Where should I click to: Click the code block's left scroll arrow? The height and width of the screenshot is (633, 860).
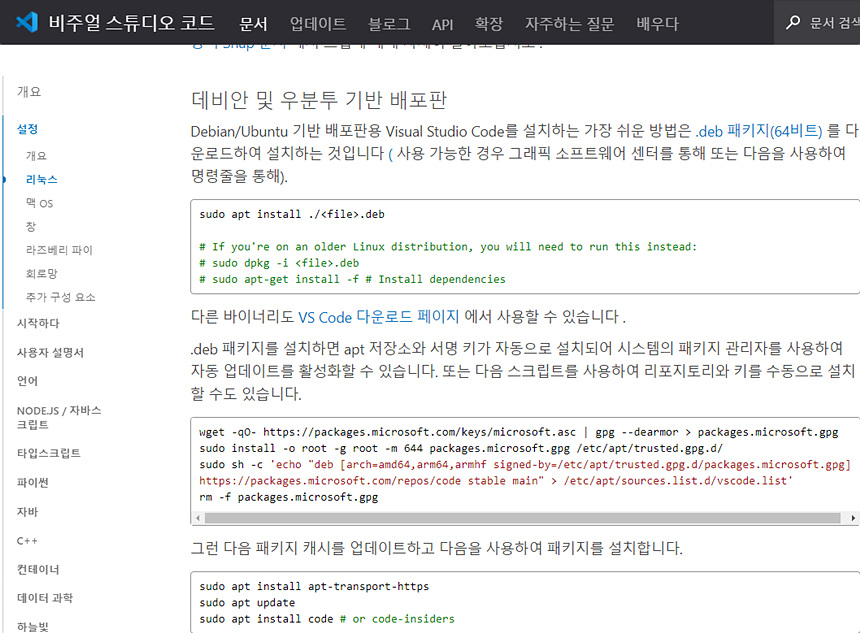(197, 518)
